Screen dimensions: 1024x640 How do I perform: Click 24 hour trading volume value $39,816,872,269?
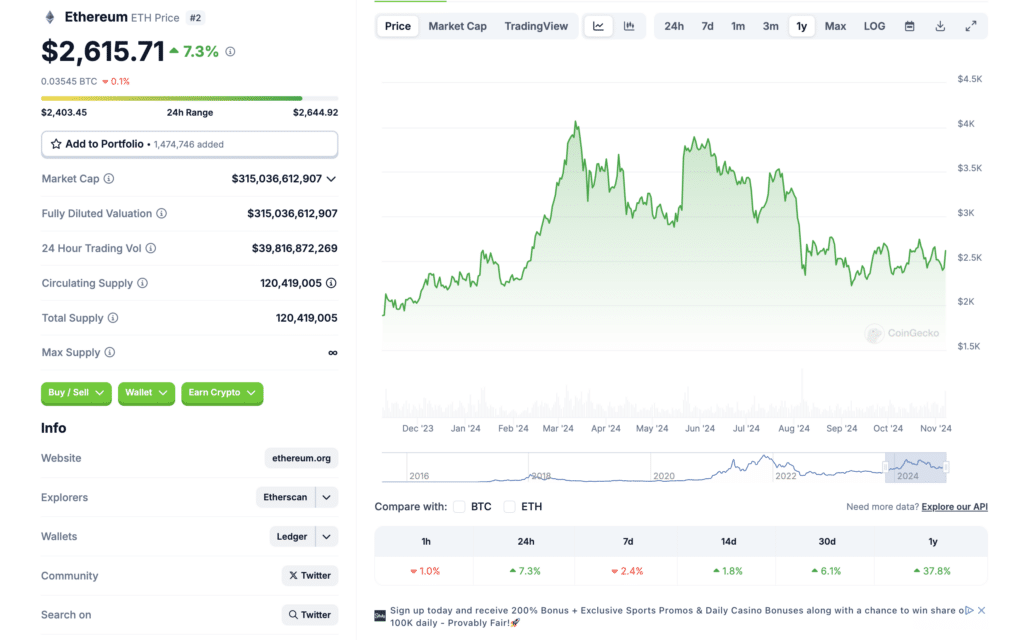pos(295,248)
